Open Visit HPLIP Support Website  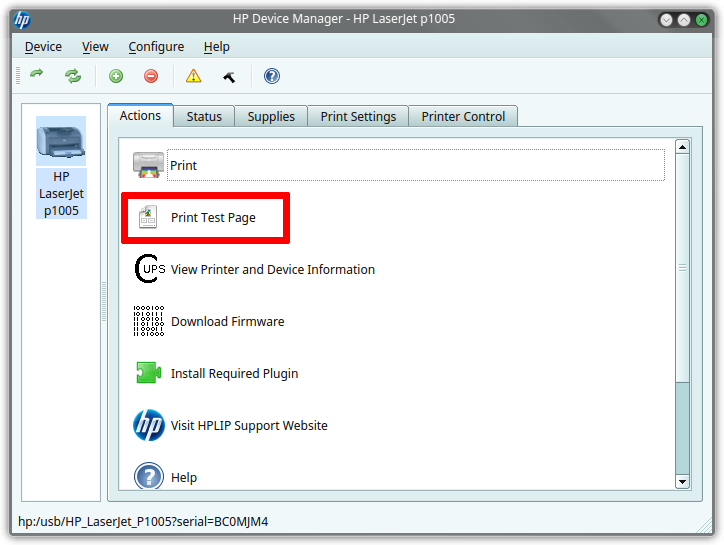coord(249,425)
